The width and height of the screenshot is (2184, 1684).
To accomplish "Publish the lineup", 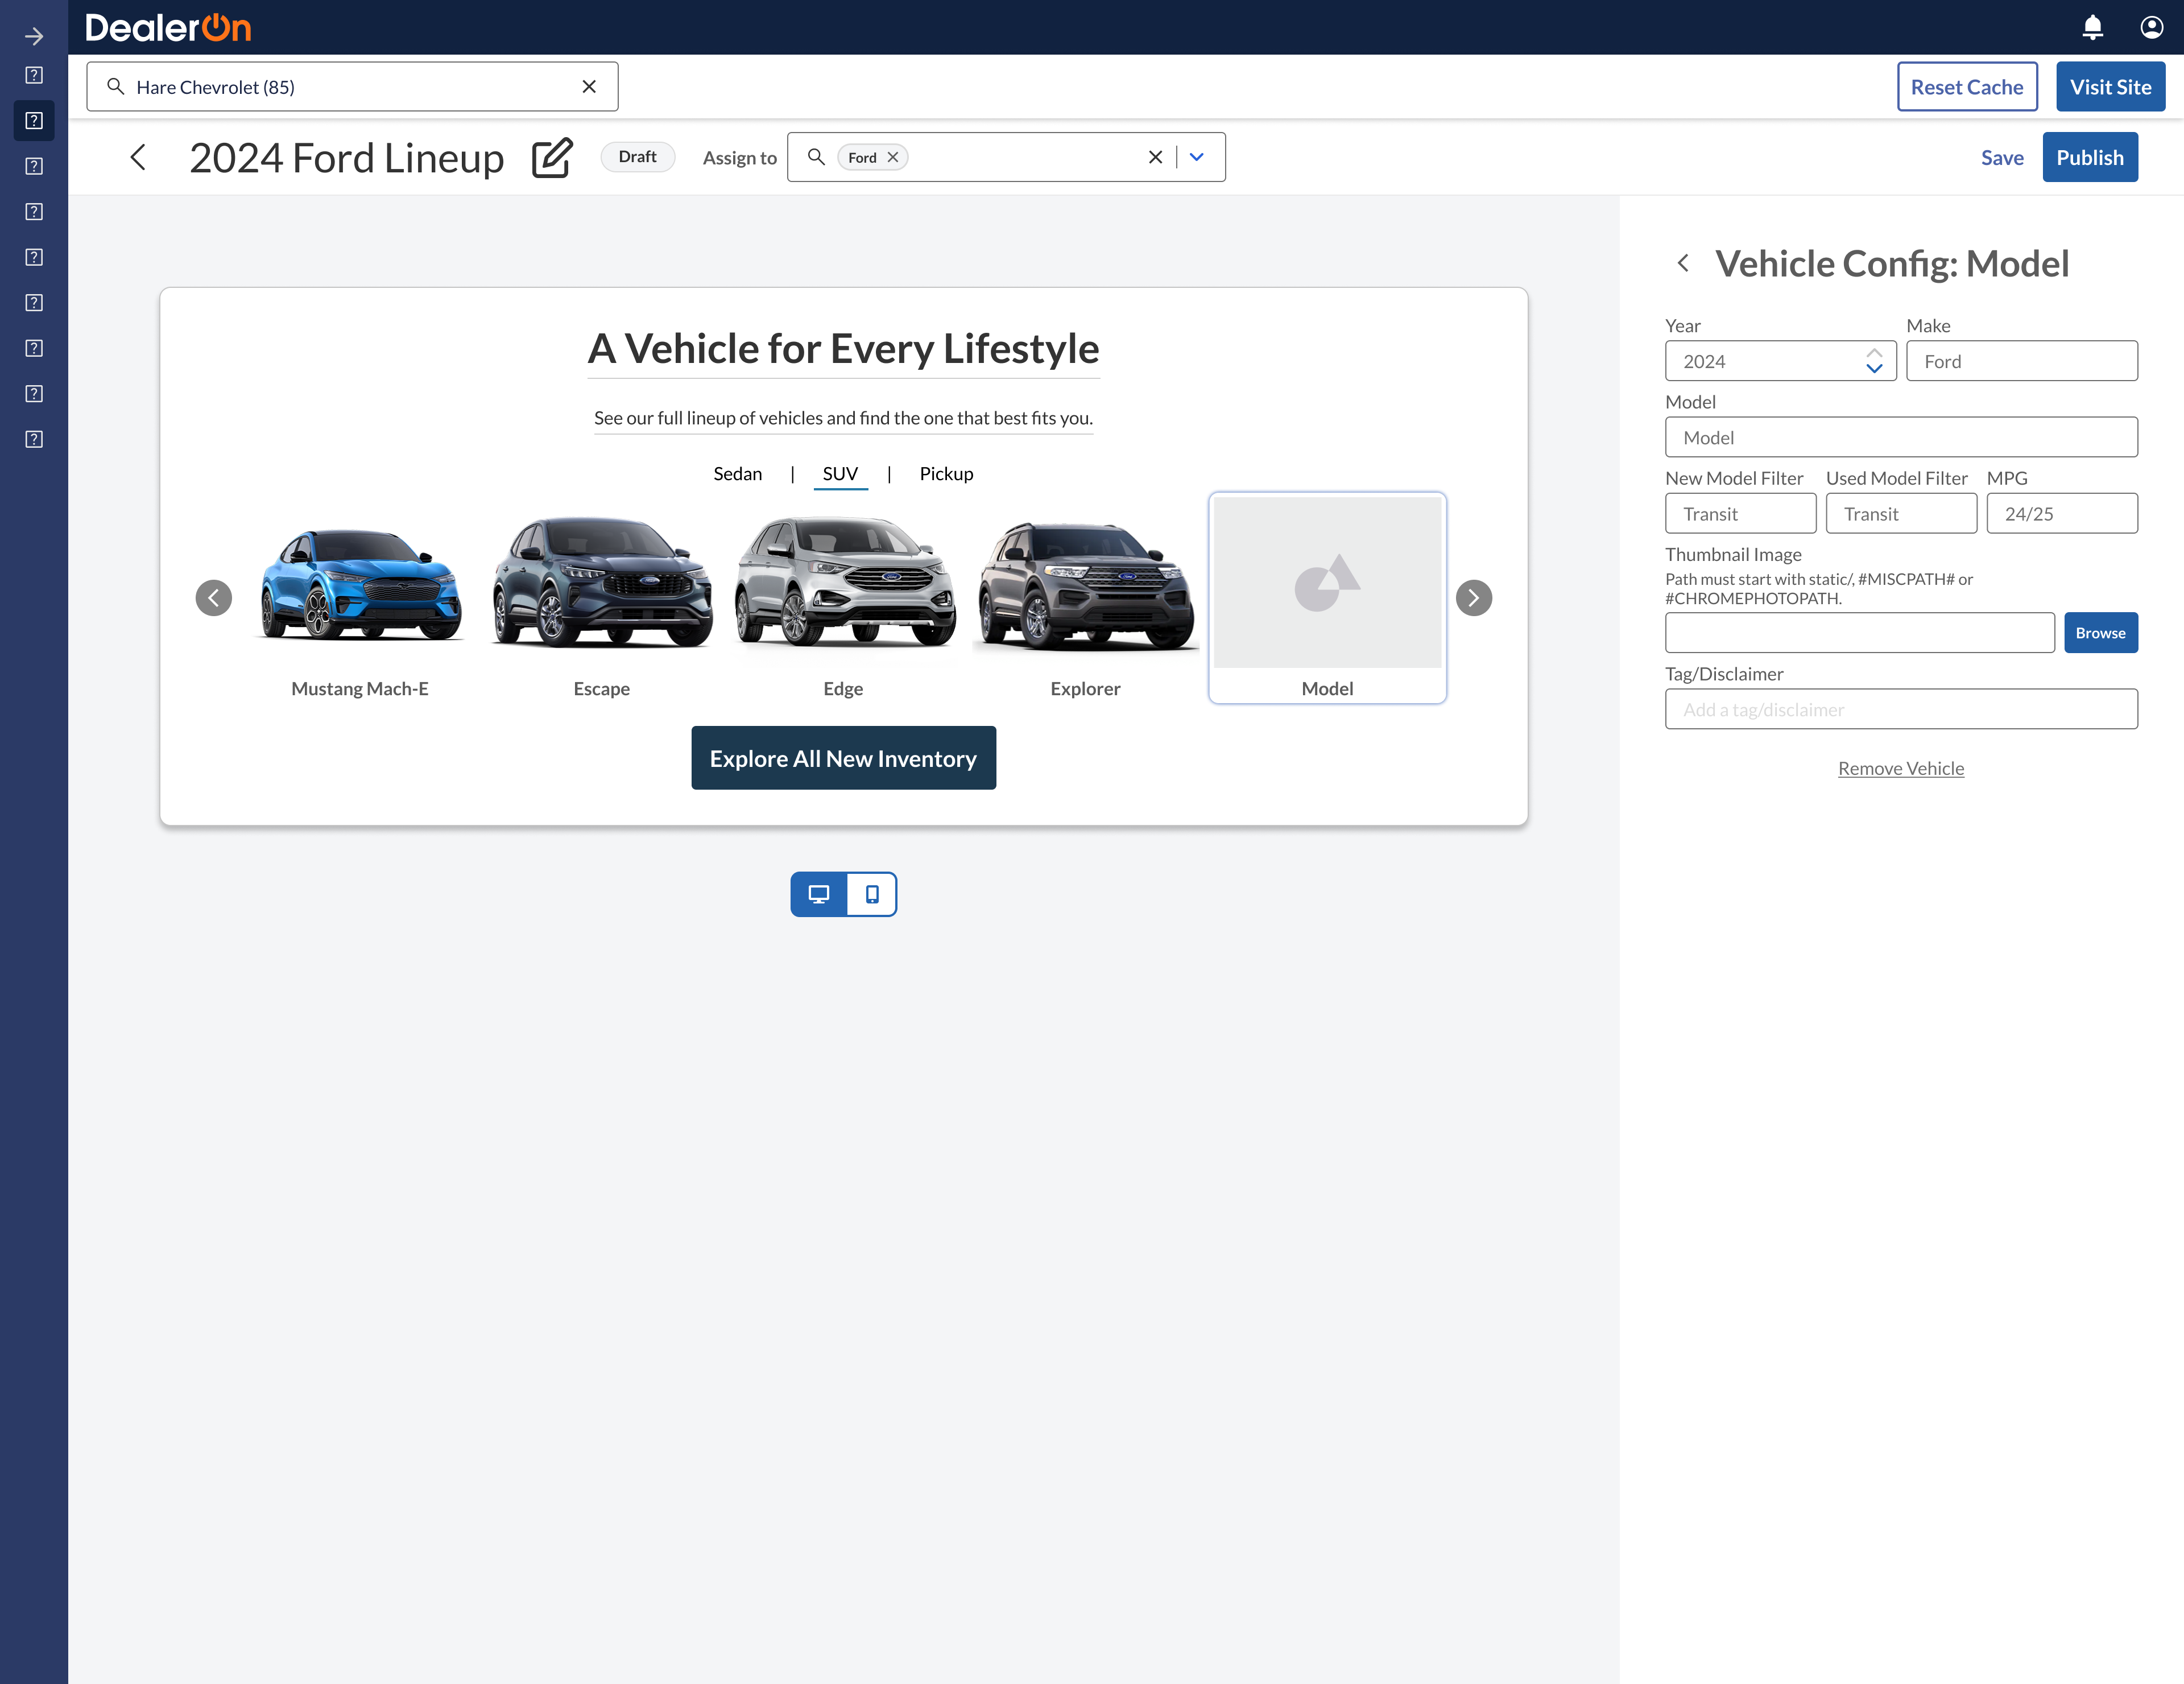I will coord(2090,157).
